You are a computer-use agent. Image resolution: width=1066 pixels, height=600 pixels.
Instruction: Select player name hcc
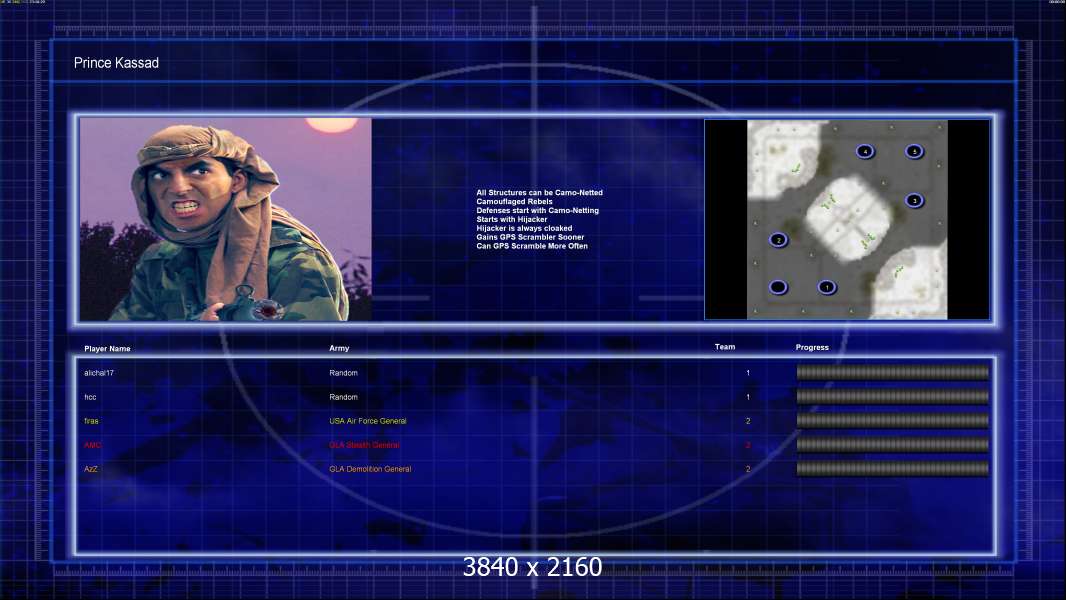tap(90, 397)
